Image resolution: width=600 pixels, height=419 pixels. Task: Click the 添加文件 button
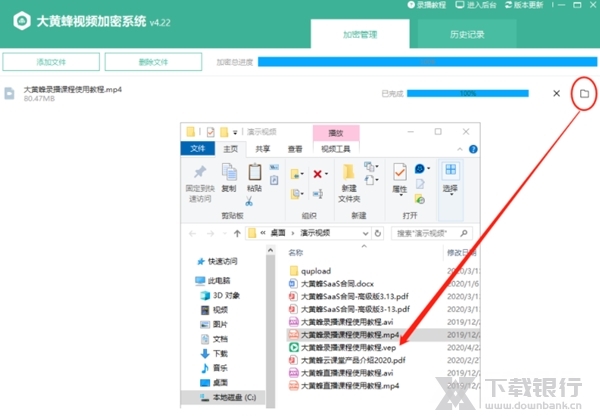pyautogui.click(x=51, y=62)
